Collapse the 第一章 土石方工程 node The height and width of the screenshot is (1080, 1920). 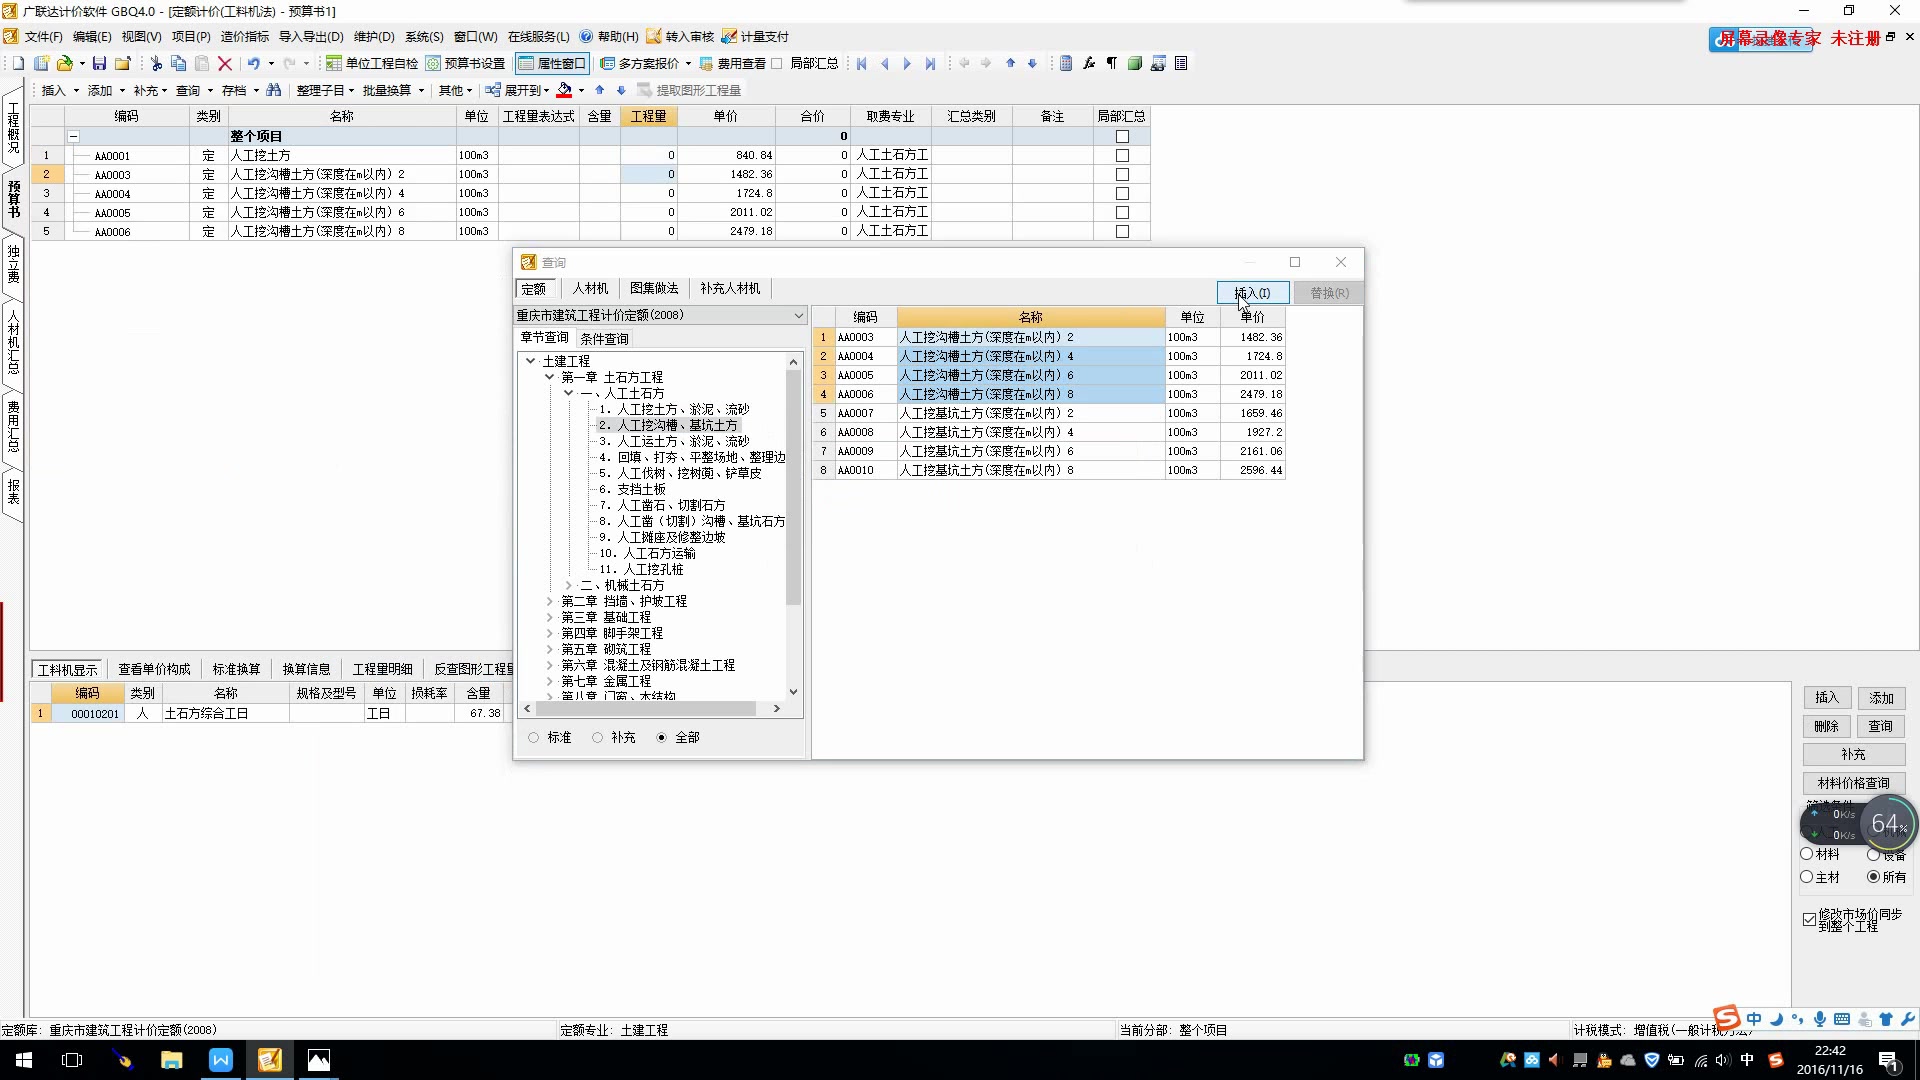[549, 377]
